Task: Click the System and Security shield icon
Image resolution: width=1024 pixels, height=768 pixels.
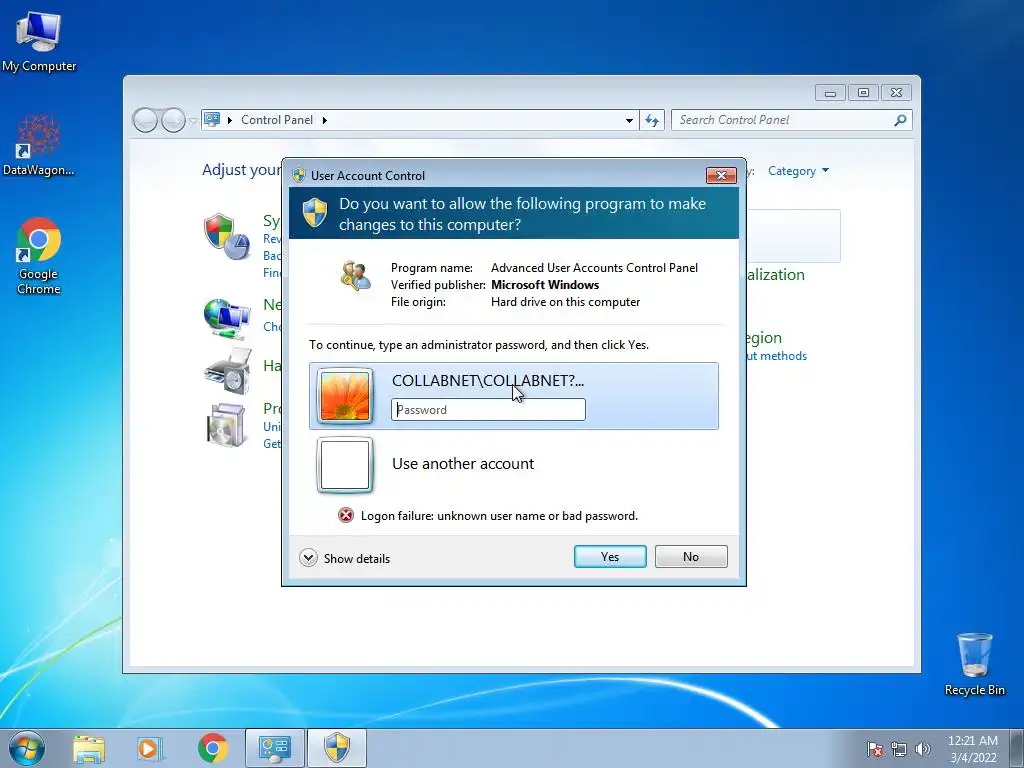Action: (x=227, y=236)
